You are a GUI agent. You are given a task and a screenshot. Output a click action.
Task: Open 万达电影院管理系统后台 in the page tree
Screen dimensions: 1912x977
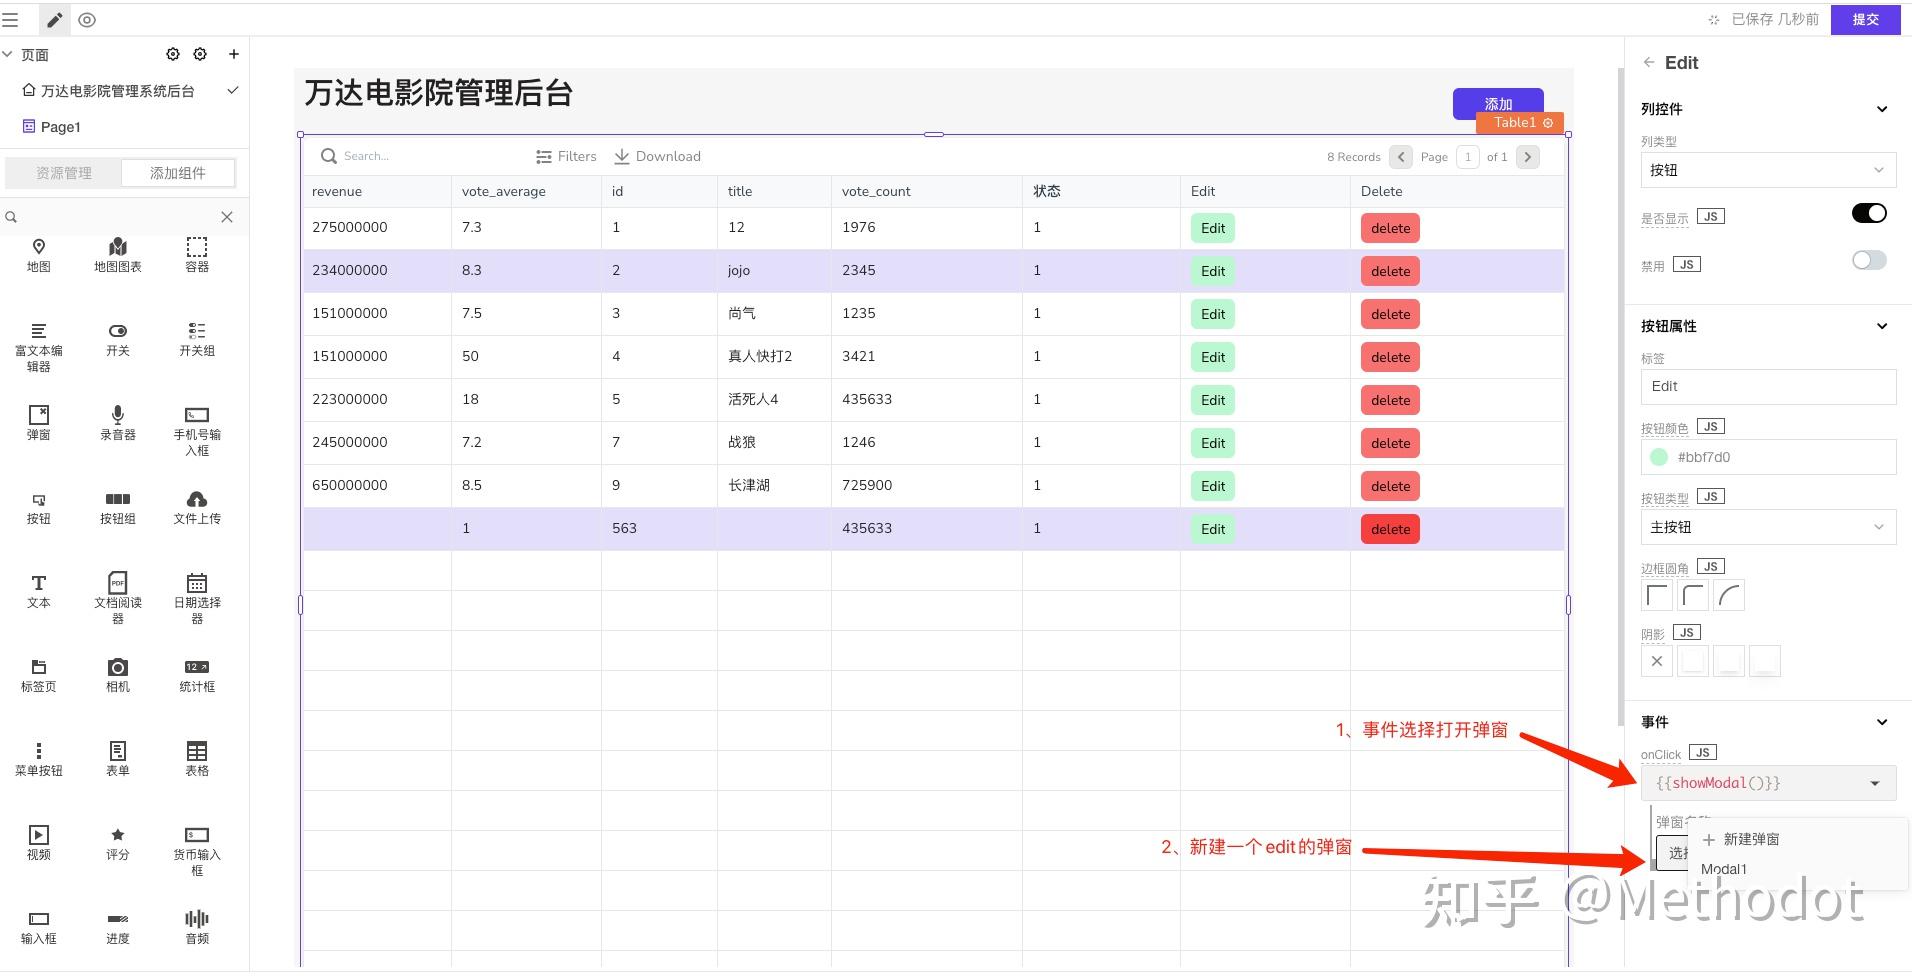118,91
